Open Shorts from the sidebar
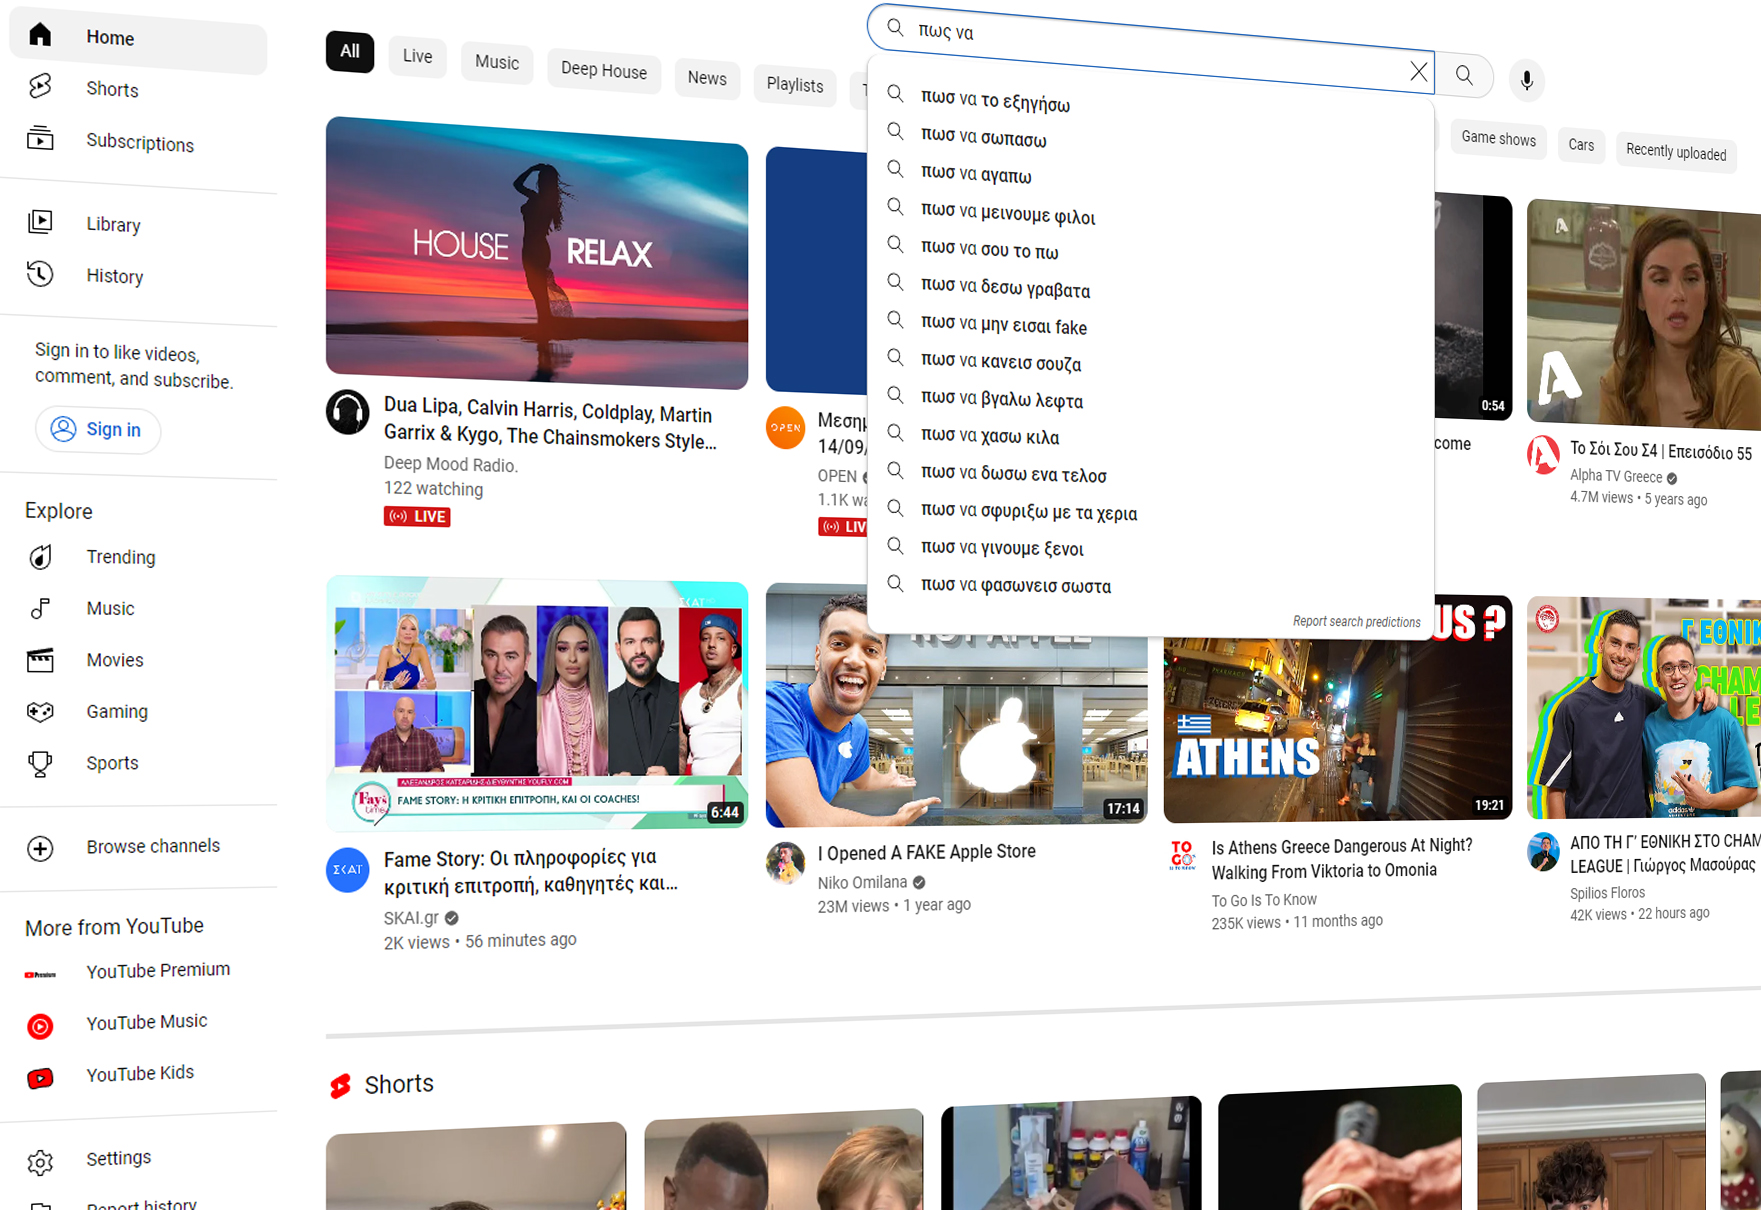 point(111,89)
